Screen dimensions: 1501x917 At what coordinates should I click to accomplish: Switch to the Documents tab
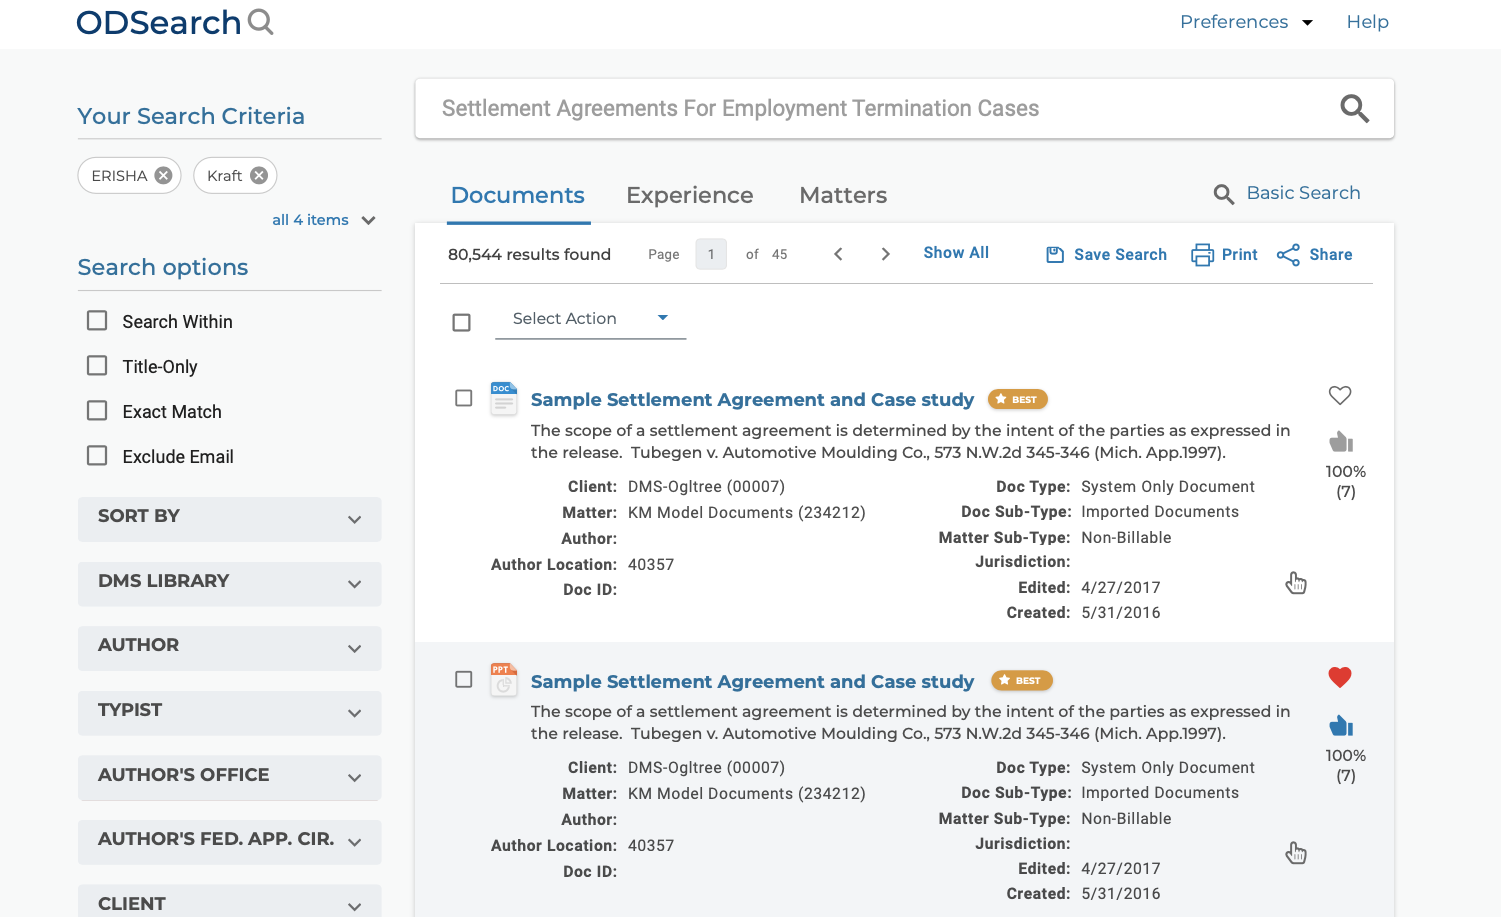(518, 195)
